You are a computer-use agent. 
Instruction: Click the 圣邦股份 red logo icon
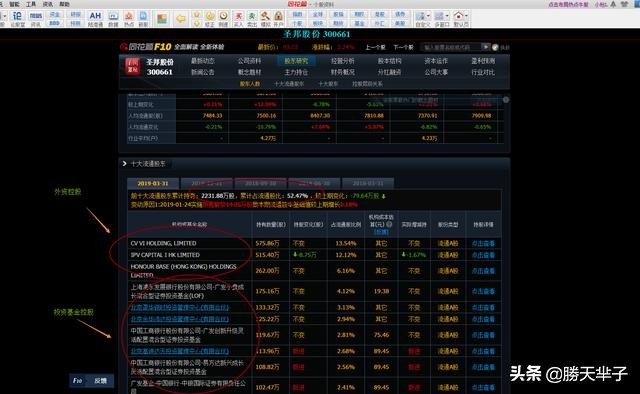[x=133, y=66]
